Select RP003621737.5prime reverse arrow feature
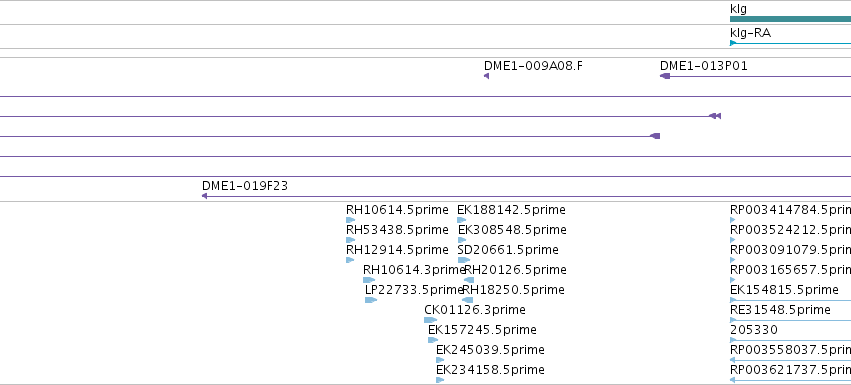This screenshot has width=851, height=385. point(790,380)
